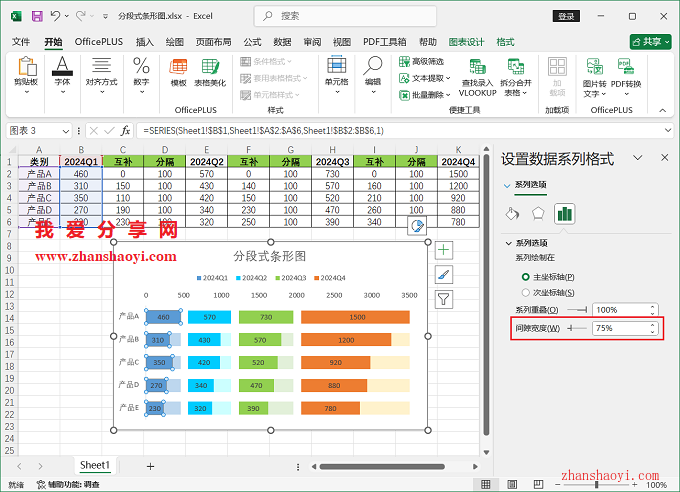Image resolution: width=680 pixels, height=492 pixels.
Task: Select the Series Options bar chart icon
Action: 564,213
